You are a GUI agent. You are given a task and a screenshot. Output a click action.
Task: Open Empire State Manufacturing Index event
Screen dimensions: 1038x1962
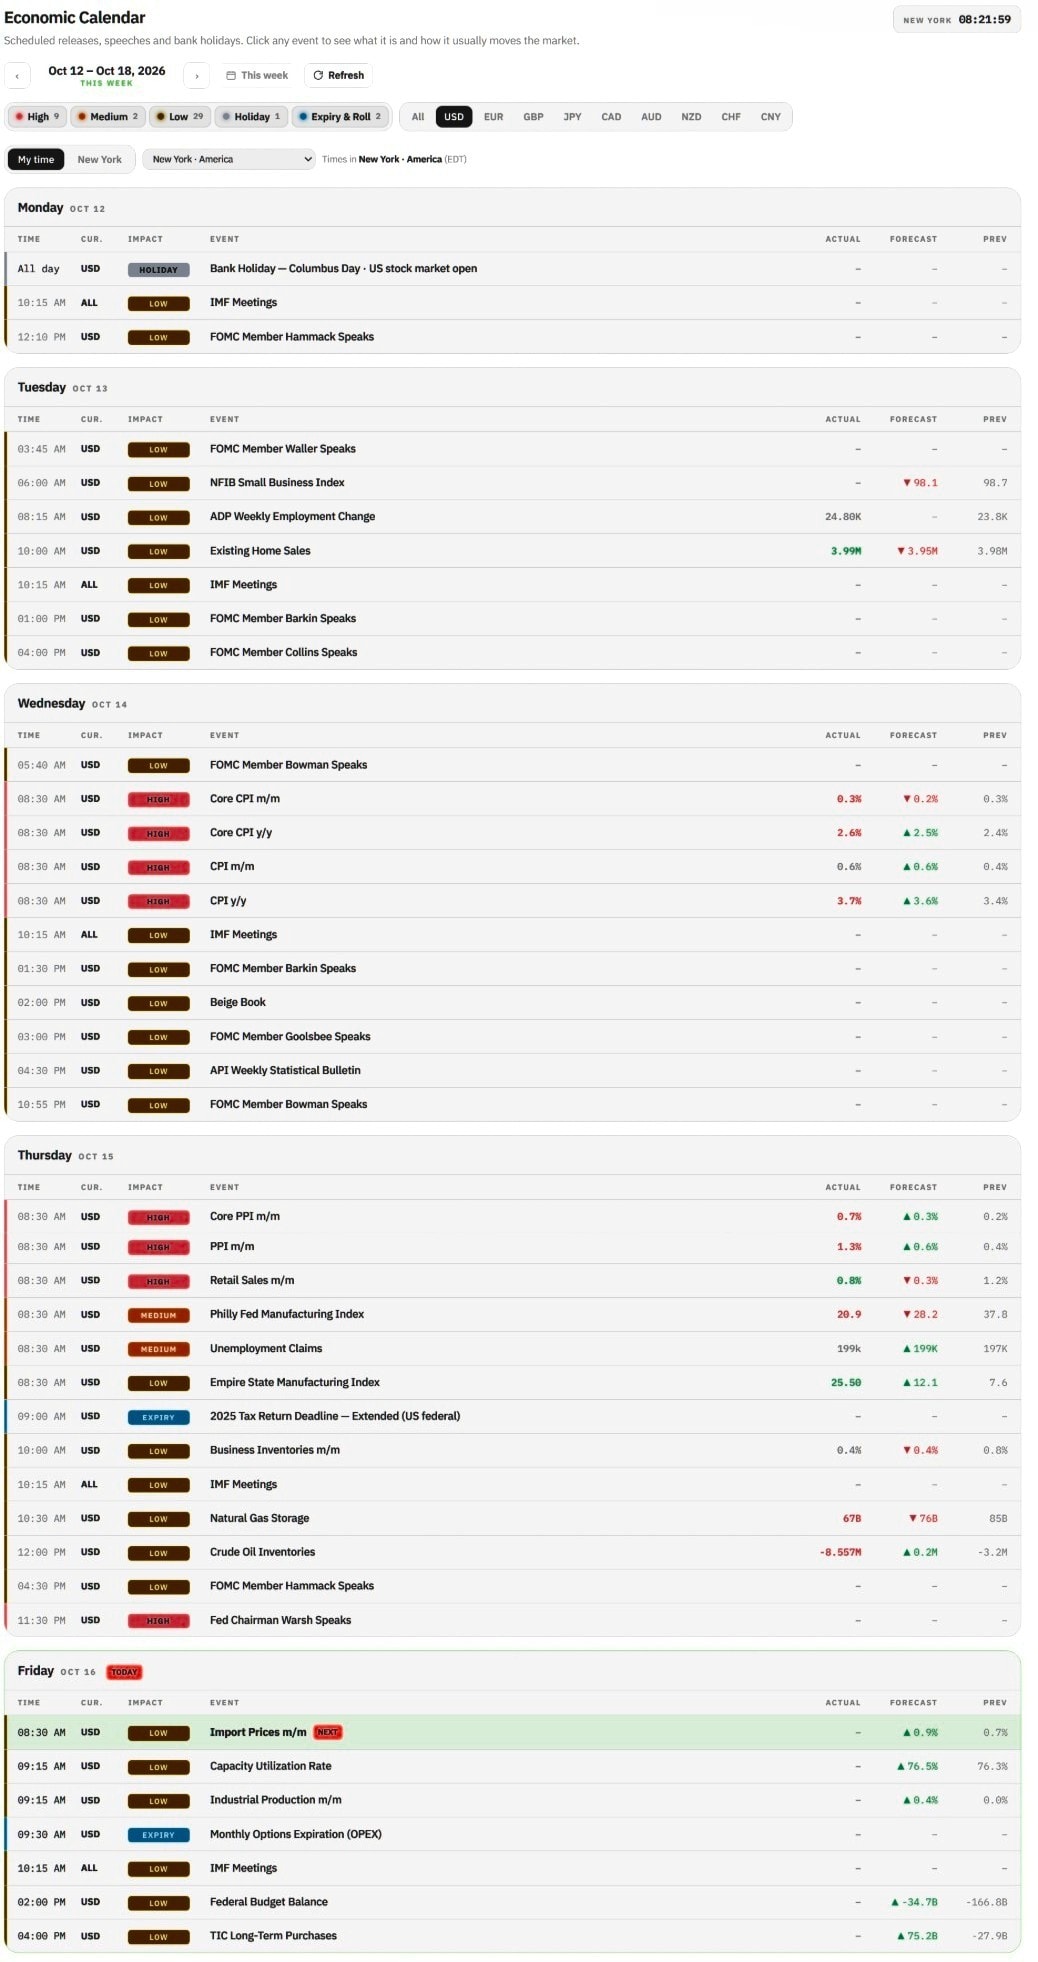point(512,1383)
